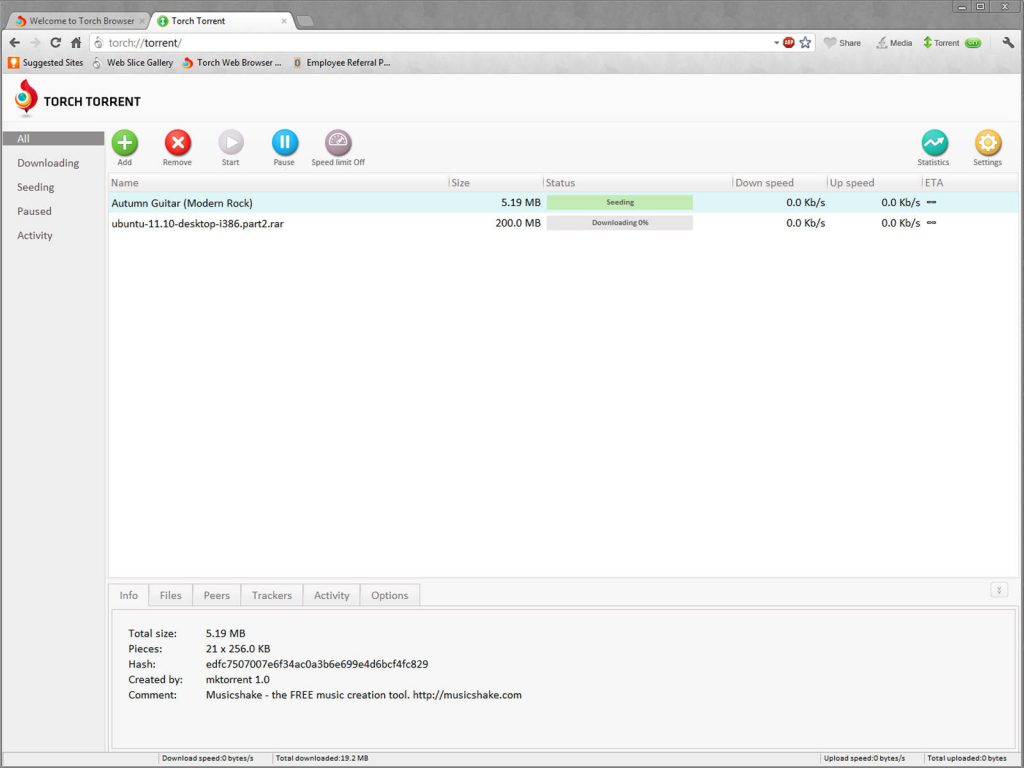Open the Media grabber
The height and width of the screenshot is (768, 1024).
(893, 42)
